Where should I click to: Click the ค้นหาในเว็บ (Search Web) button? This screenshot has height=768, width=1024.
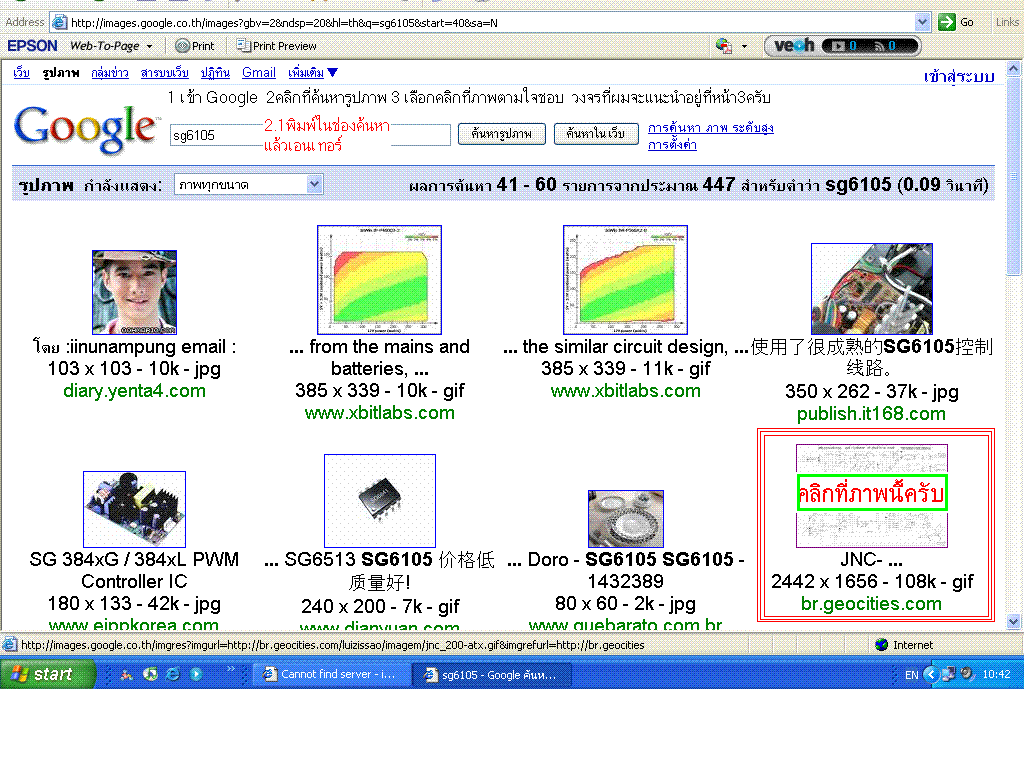point(596,134)
